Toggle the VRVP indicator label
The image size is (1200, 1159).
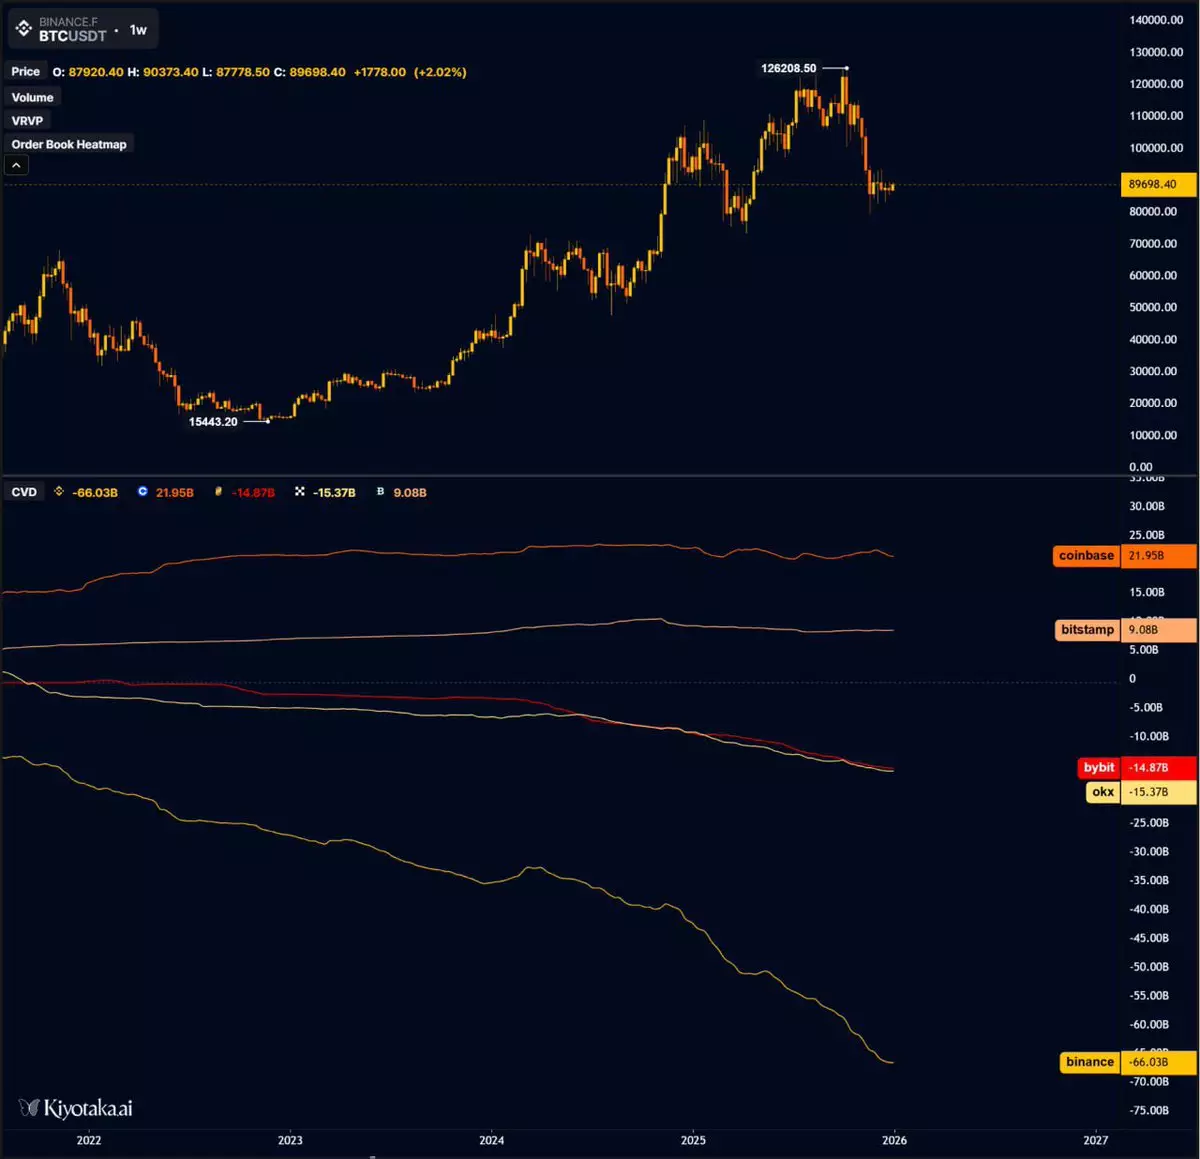pyautogui.click(x=28, y=121)
